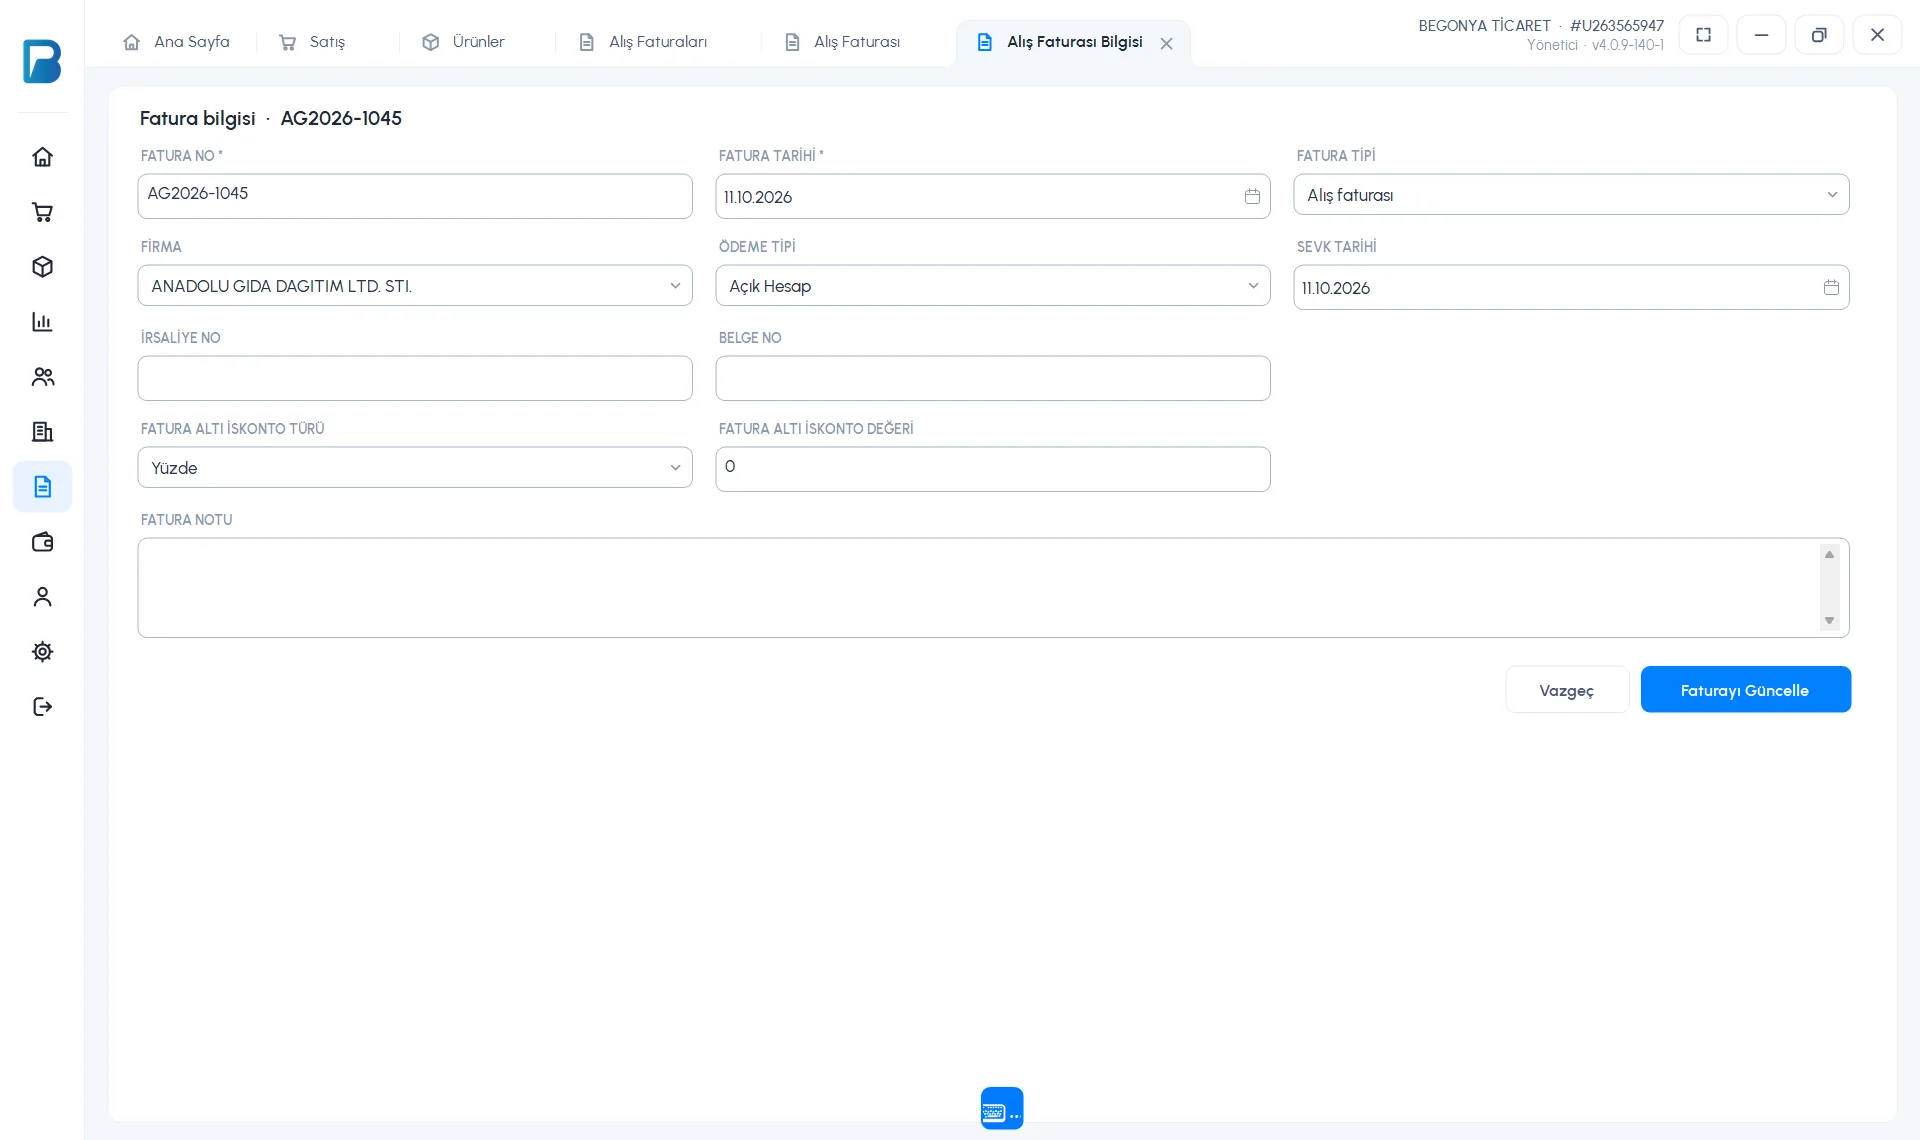
Task: Click the Vazgeç button
Action: click(x=1567, y=690)
